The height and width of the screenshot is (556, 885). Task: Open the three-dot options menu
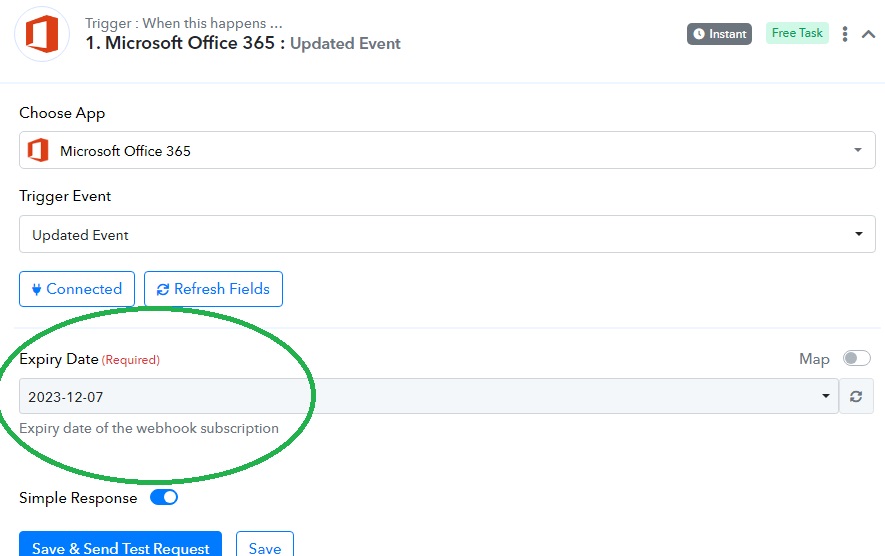844,34
